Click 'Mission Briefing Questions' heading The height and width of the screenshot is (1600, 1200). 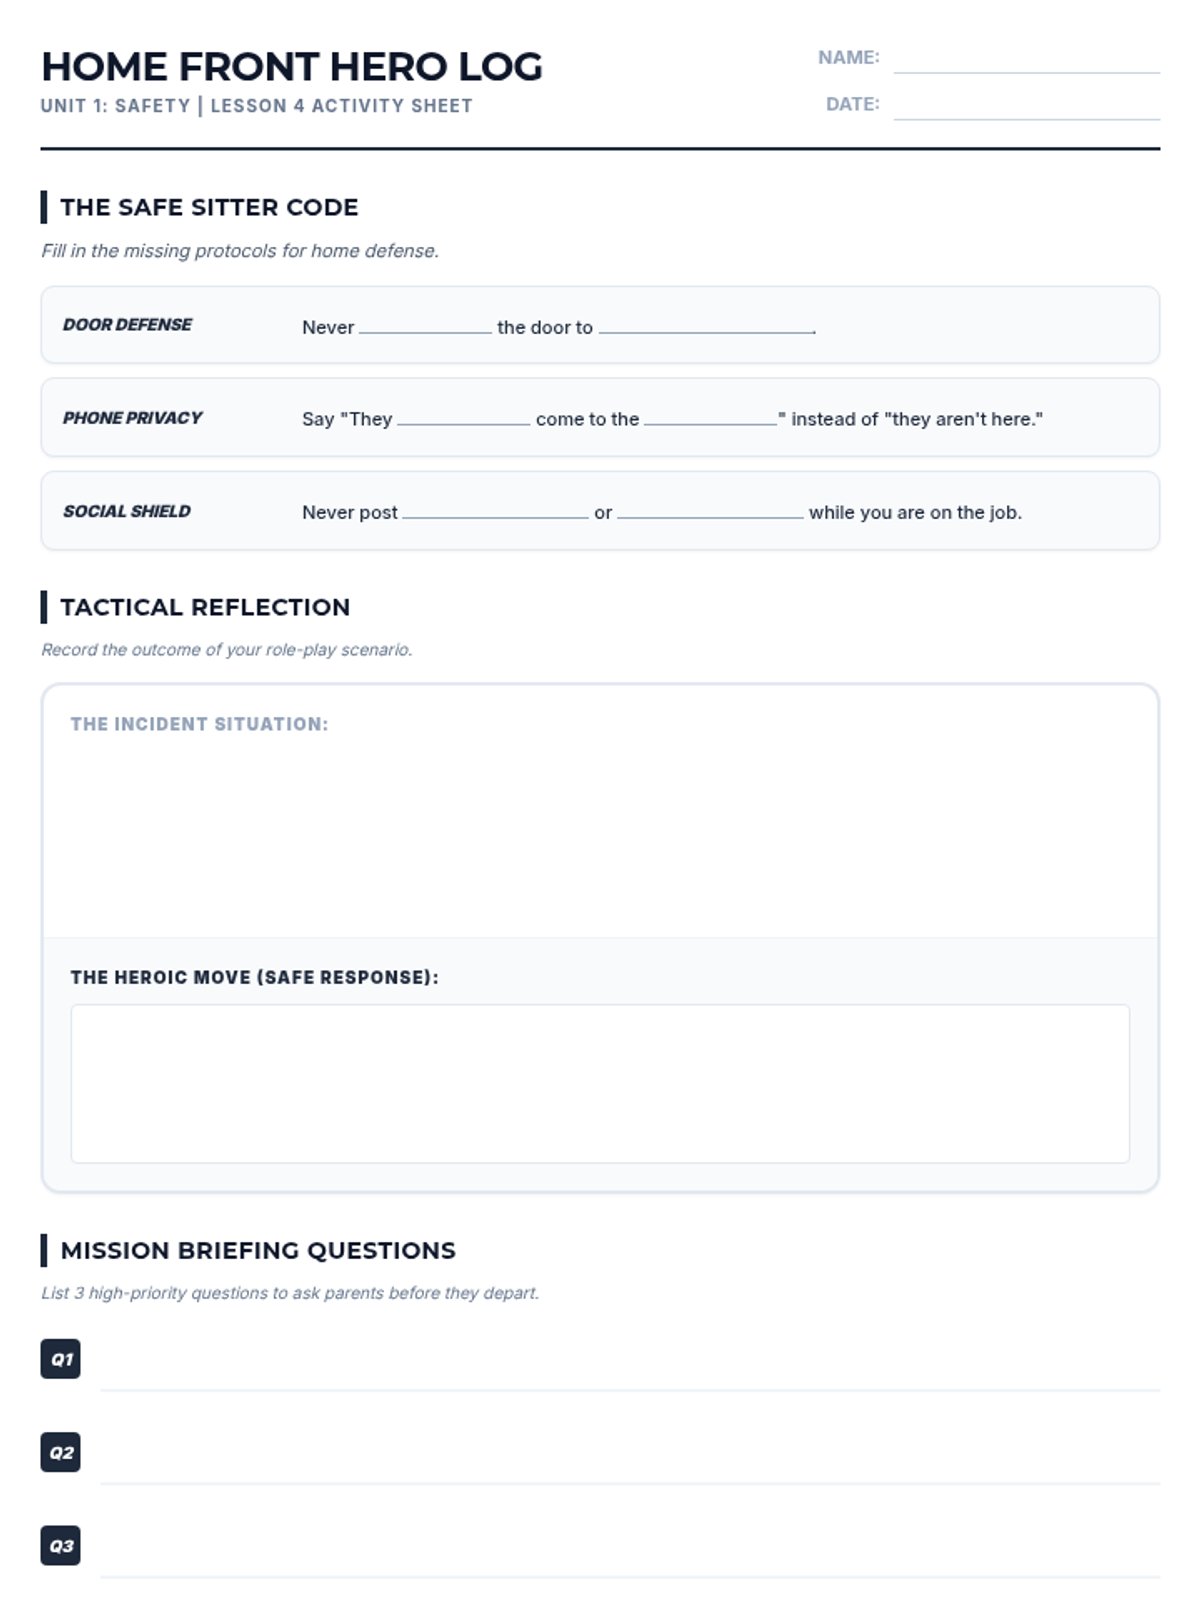[x=258, y=1250]
